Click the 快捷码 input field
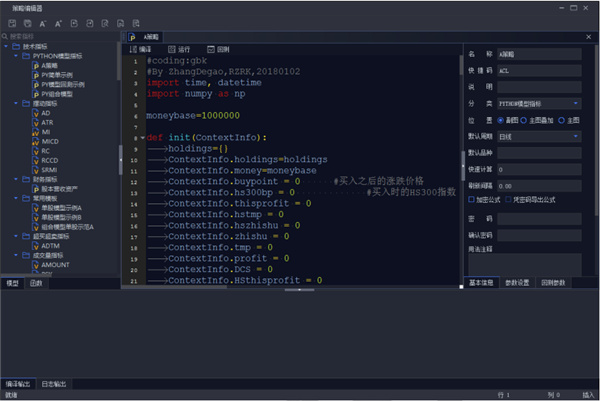 [539, 70]
